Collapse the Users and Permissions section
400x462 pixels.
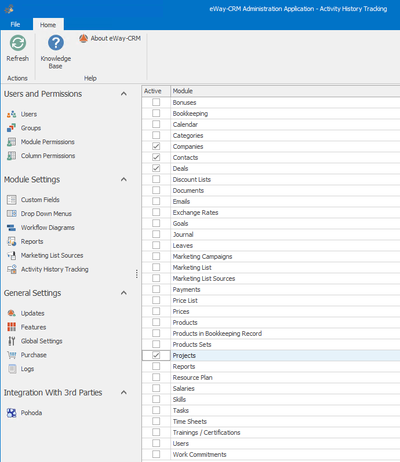pyautogui.click(x=124, y=94)
